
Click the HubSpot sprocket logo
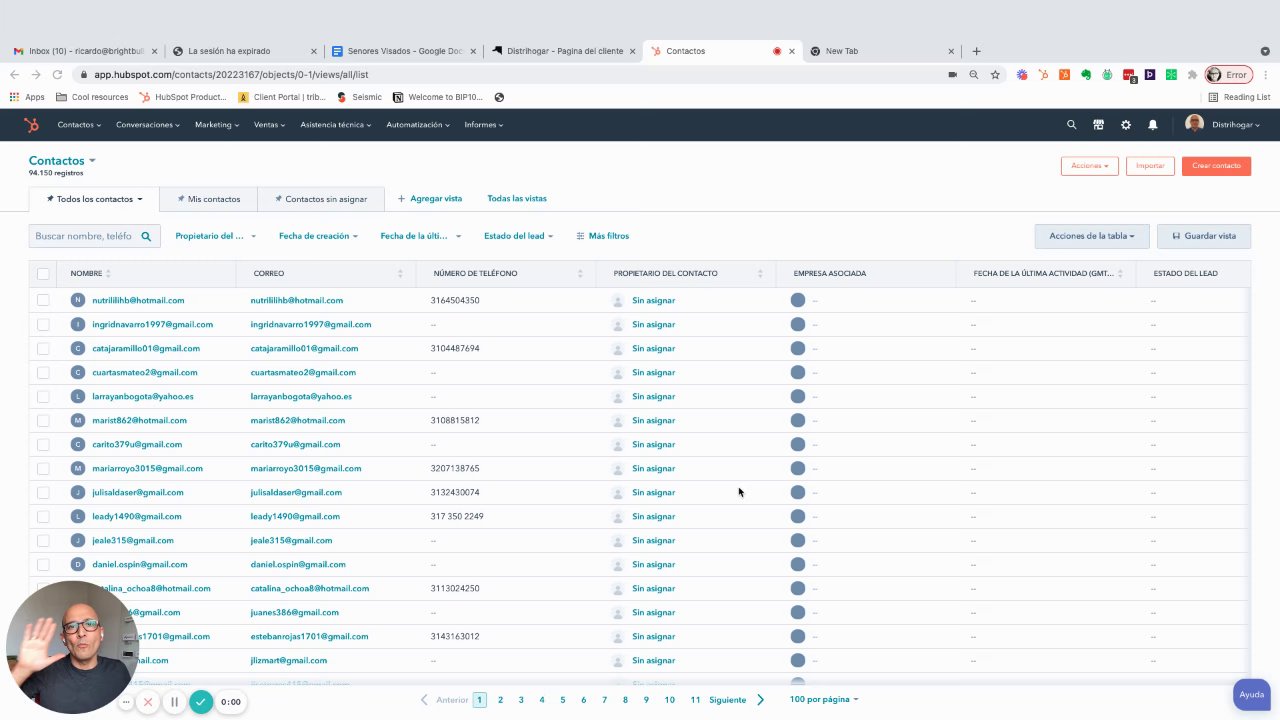(x=31, y=125)
